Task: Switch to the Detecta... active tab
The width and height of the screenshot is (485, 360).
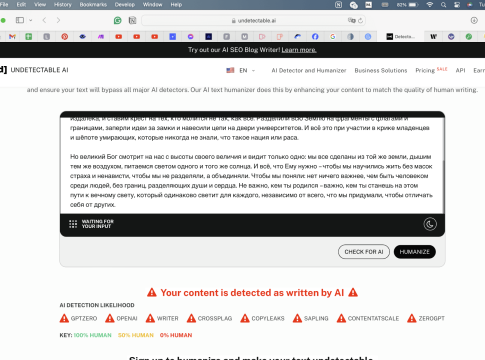Action: coord(401,37)
